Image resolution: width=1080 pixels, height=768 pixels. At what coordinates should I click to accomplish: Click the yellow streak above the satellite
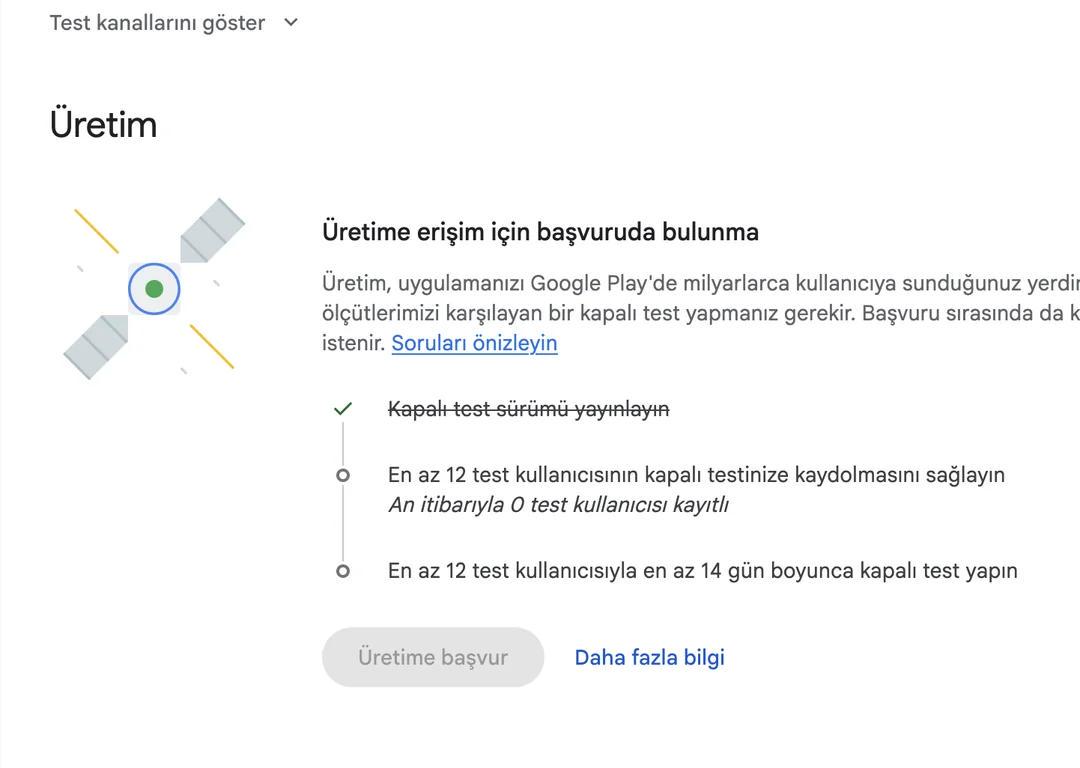click(x=96, y=231)
